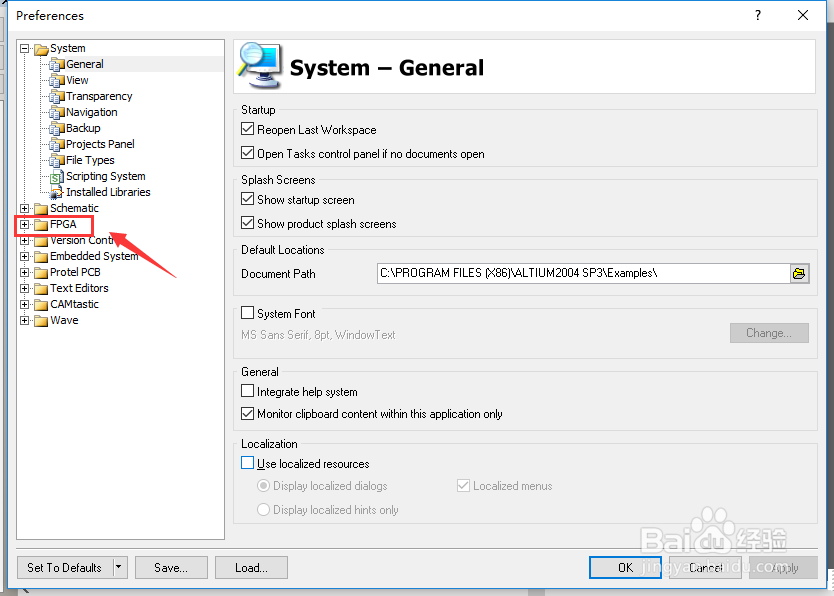Click the help question mark icon

[757, 15]
